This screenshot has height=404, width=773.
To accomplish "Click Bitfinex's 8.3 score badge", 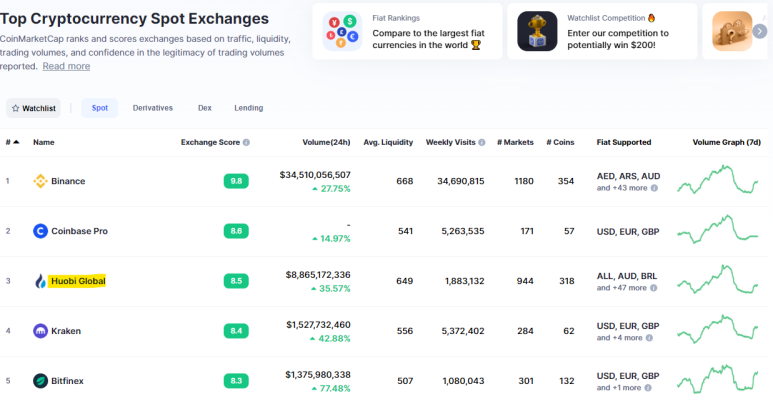I will 236,381.
